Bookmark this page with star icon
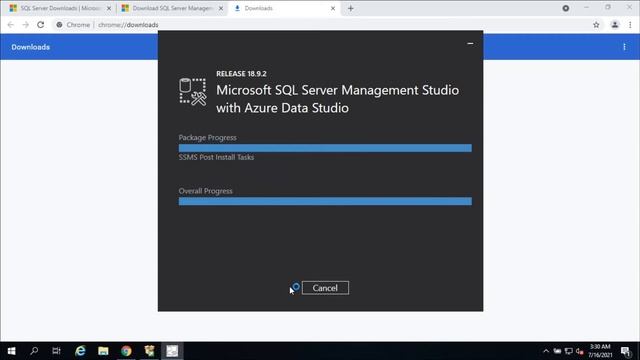640x360 pixels. pyautogui.click(x=596, y=25)
